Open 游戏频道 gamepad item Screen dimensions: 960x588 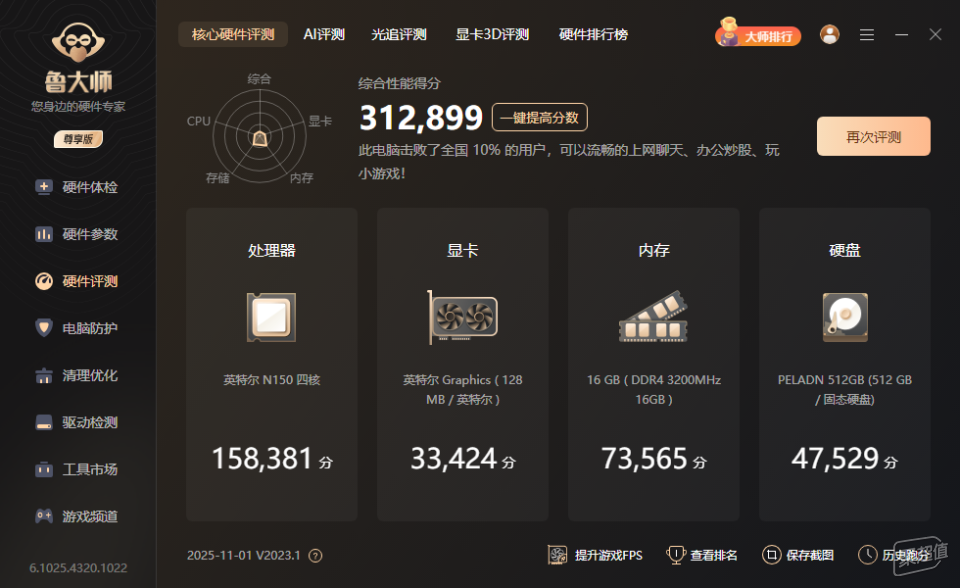(78, 516)
